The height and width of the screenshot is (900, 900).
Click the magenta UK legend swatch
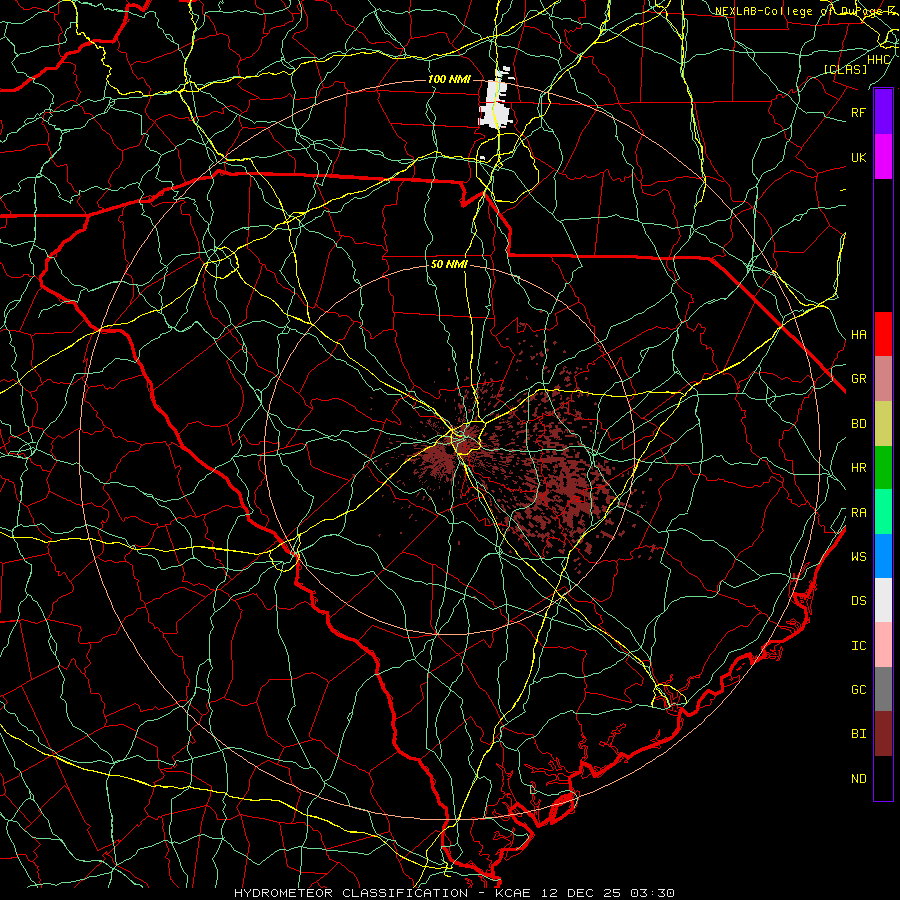(x=883, y=157)
